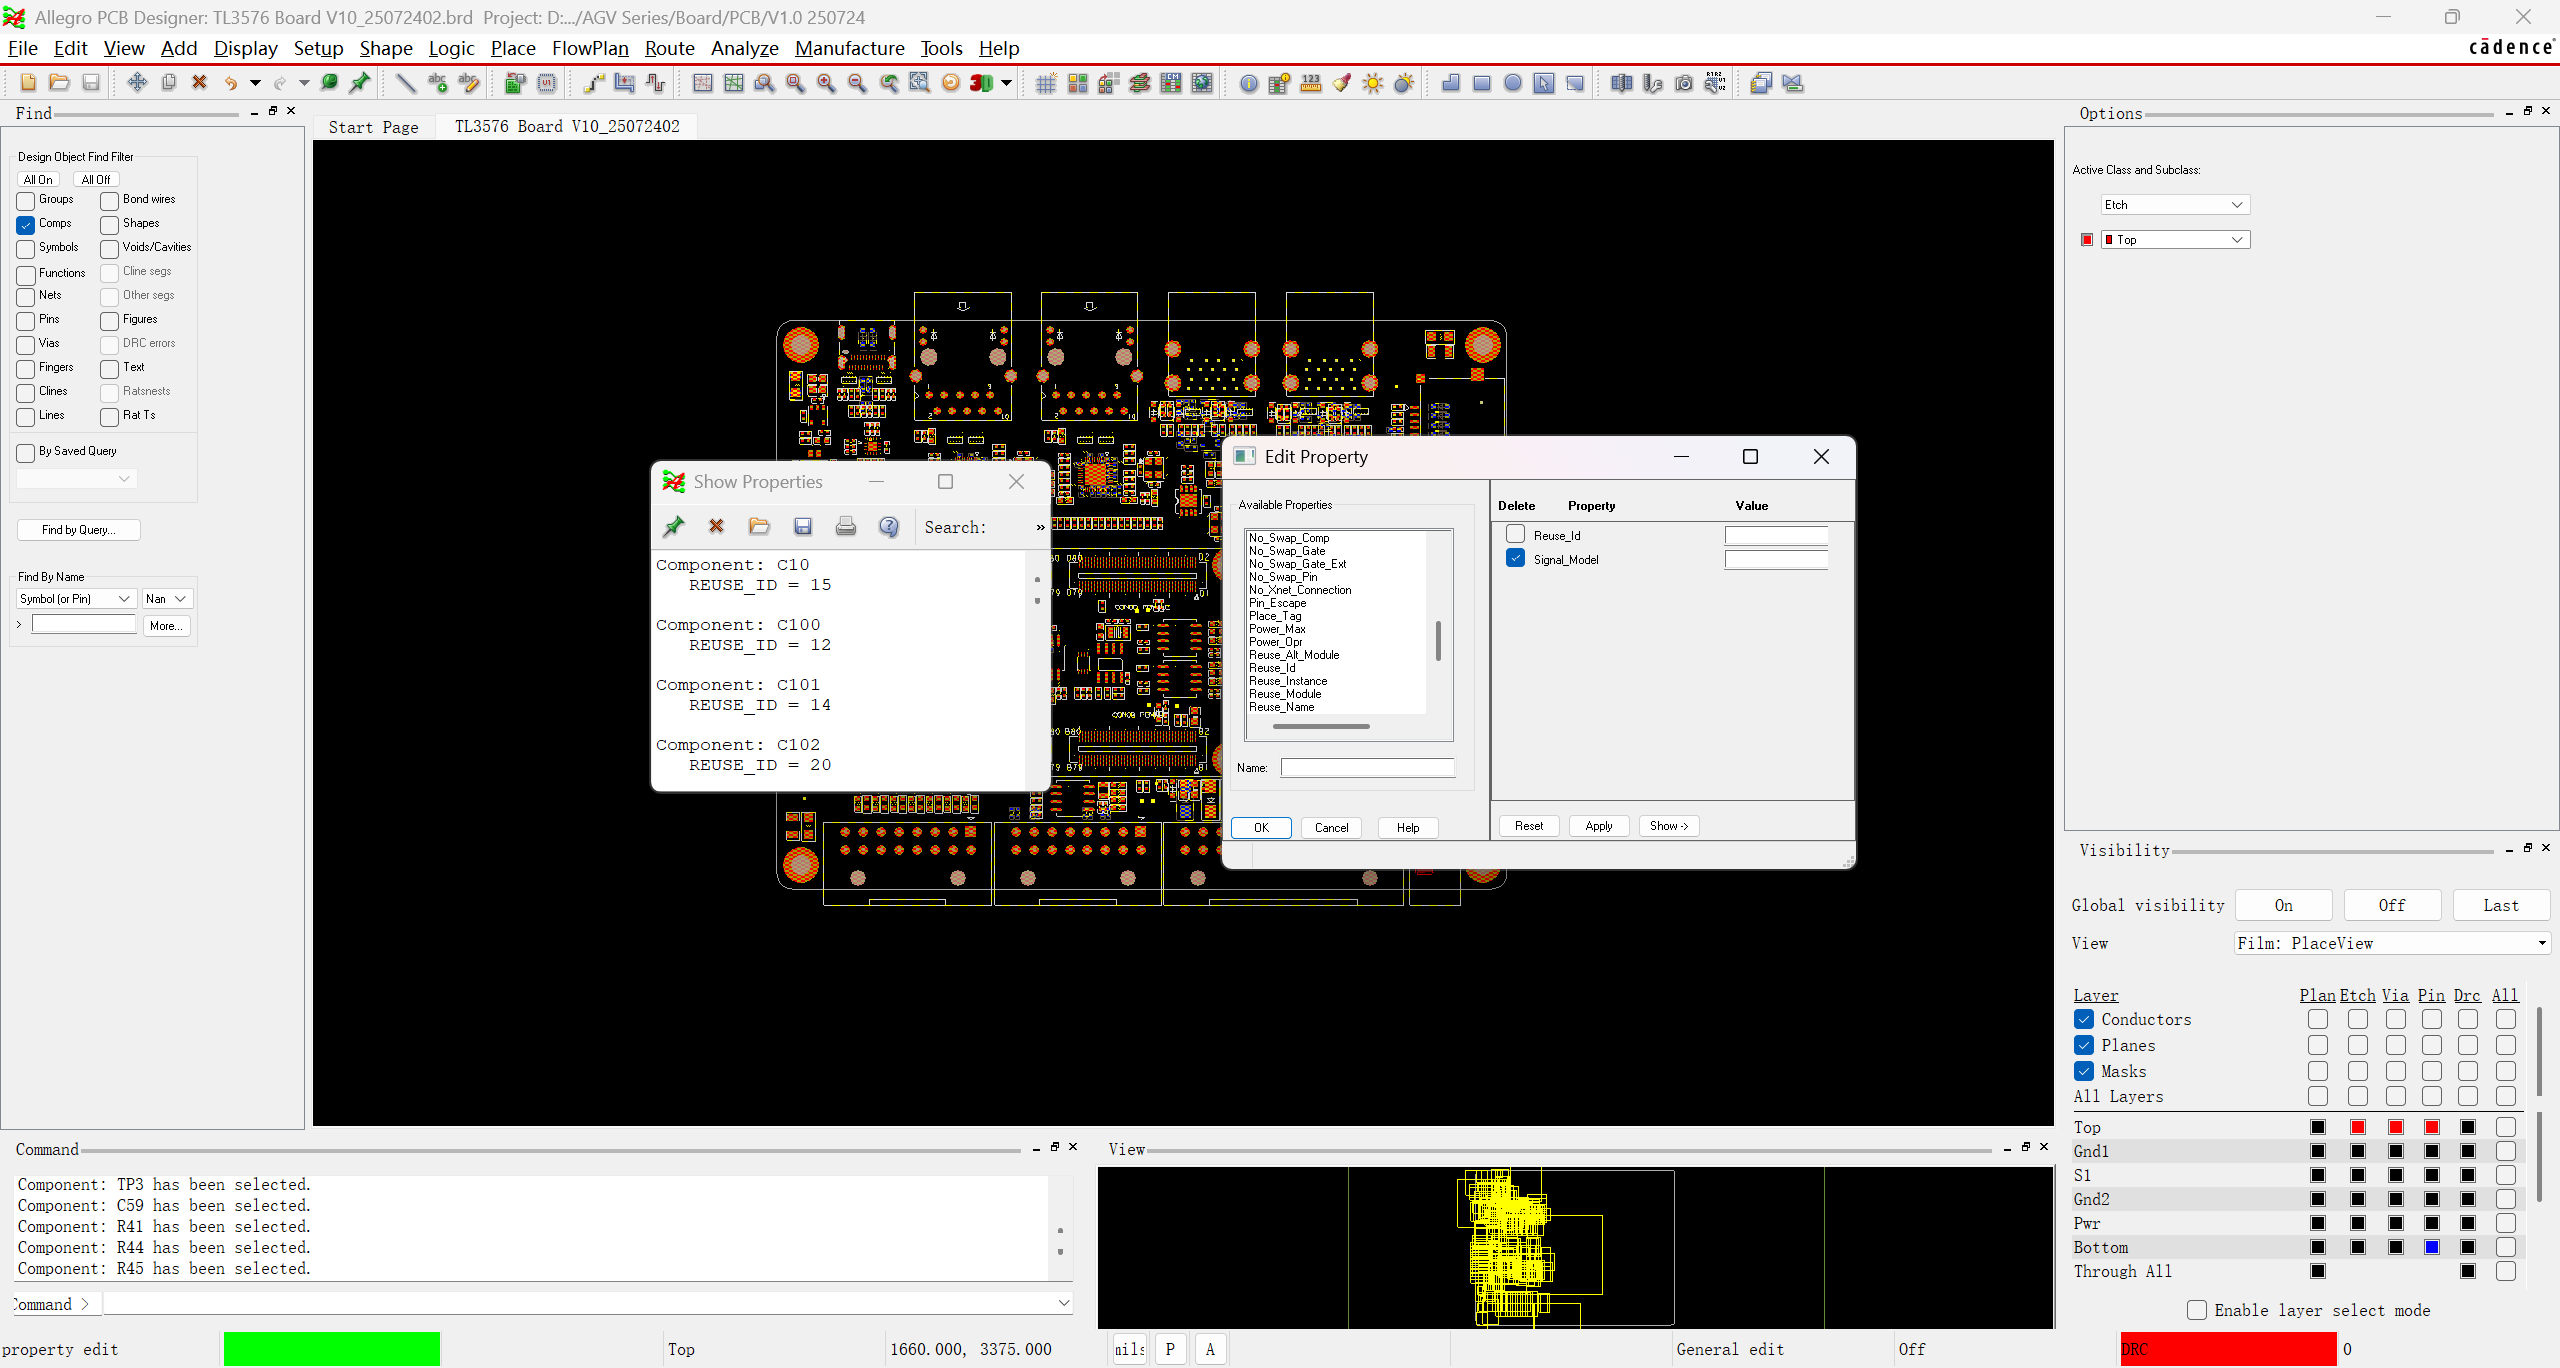Select the Add Line tool icon

pyautogui.click(x=406, y=83)
